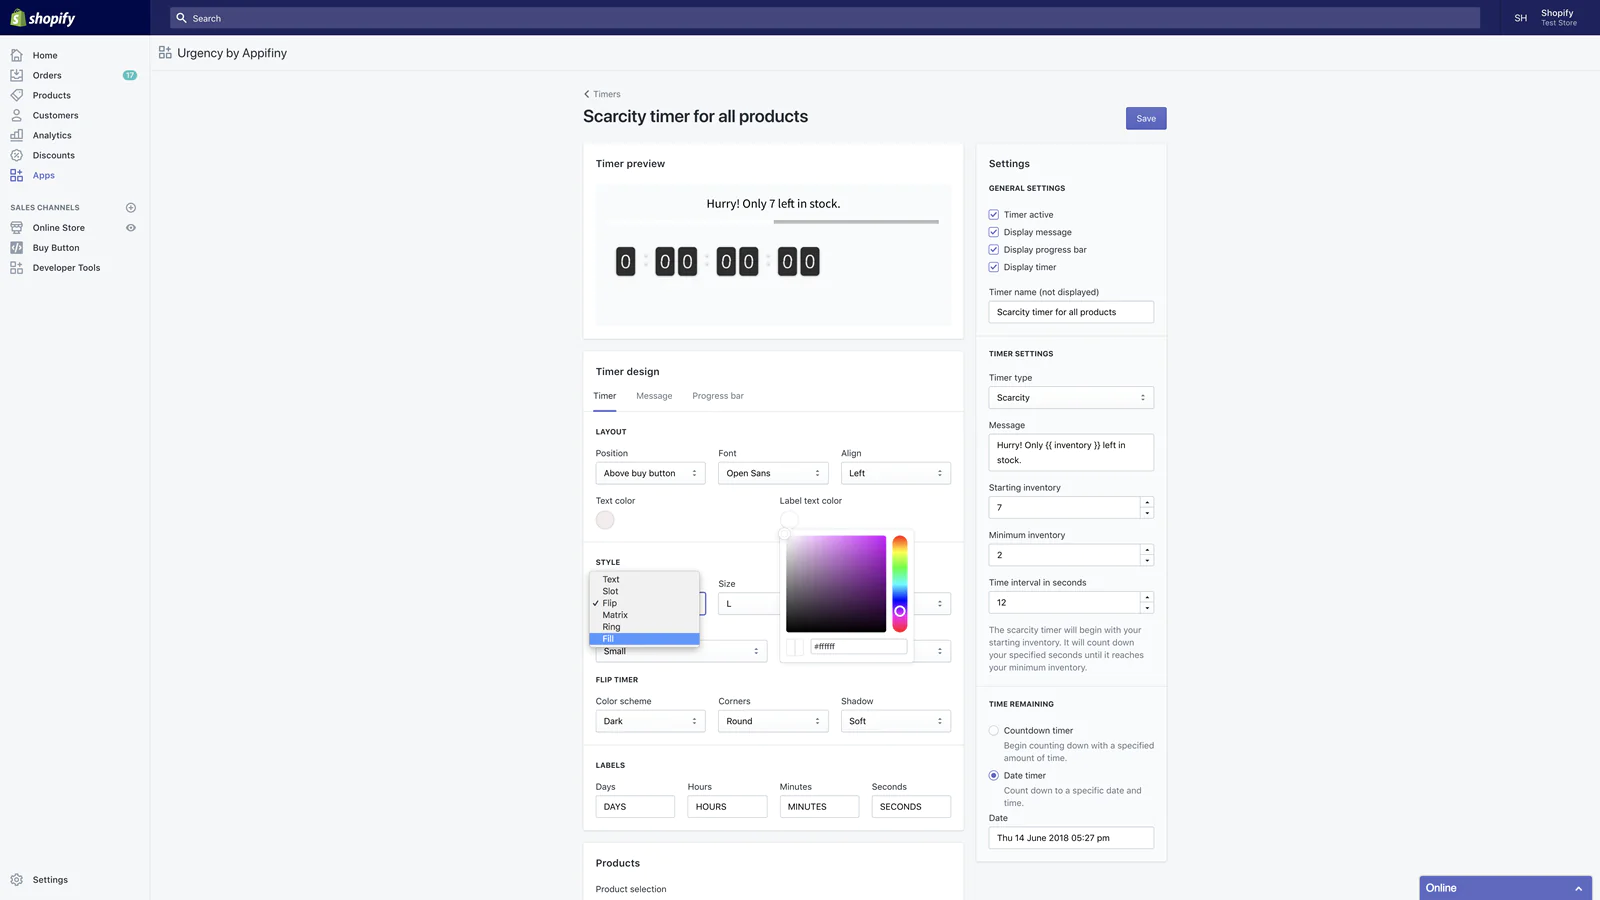
Task: Open Developer Tools icon in sidebar
Action: tap(17, 268)
